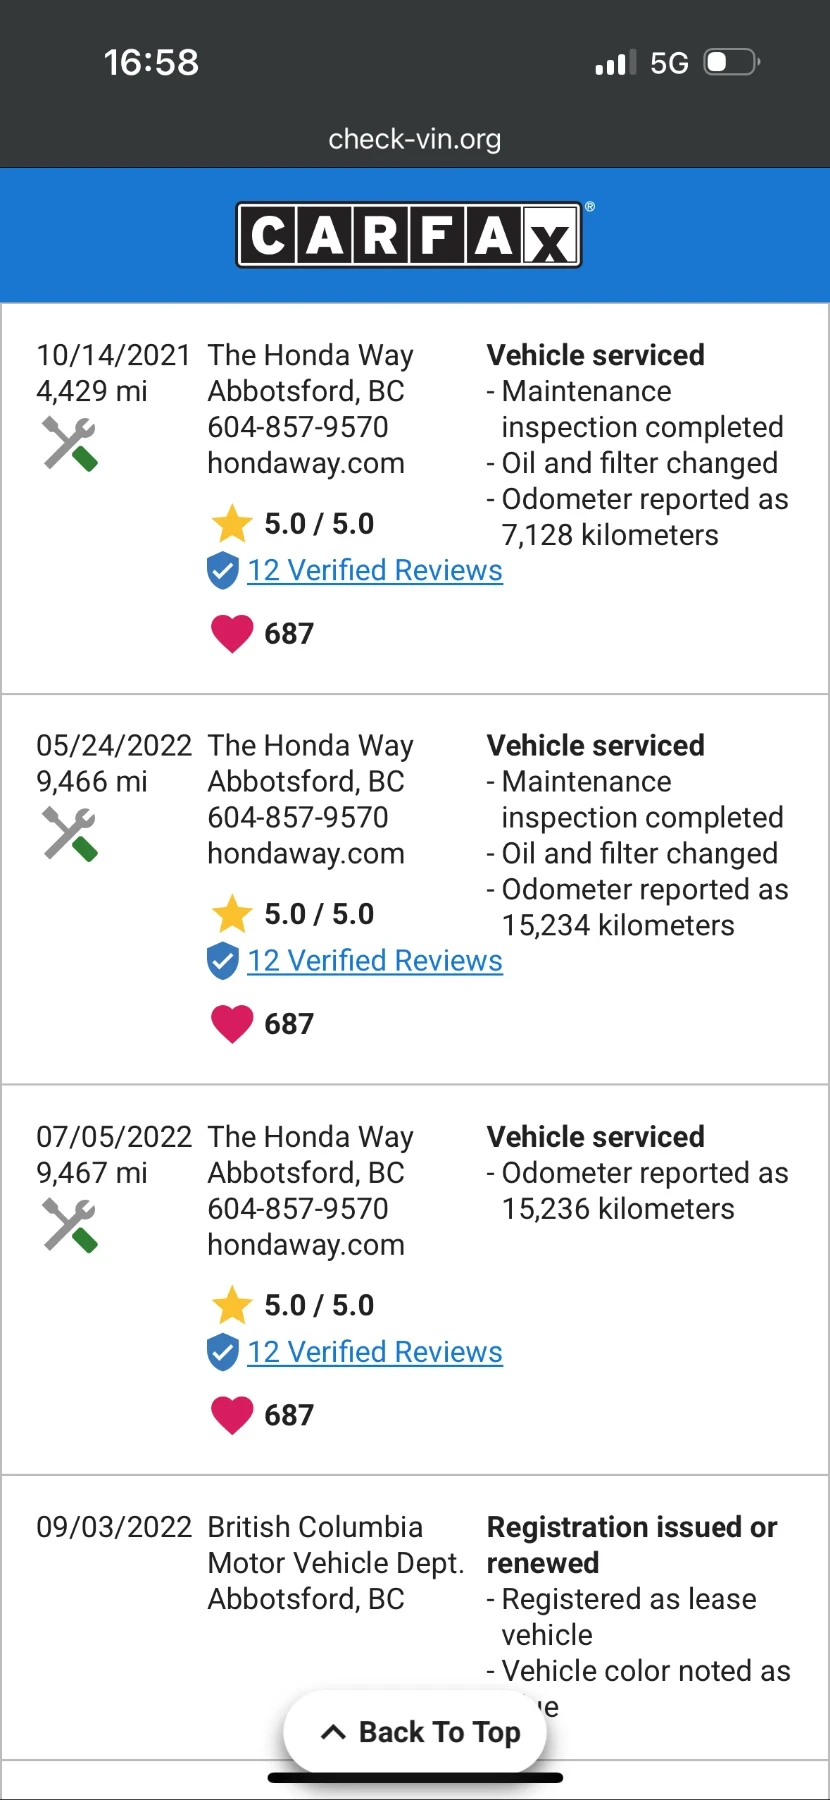This screenshot has width=830, height=1800.
Task: Tap the heart icon in first service record
Action: pos(232,634)
